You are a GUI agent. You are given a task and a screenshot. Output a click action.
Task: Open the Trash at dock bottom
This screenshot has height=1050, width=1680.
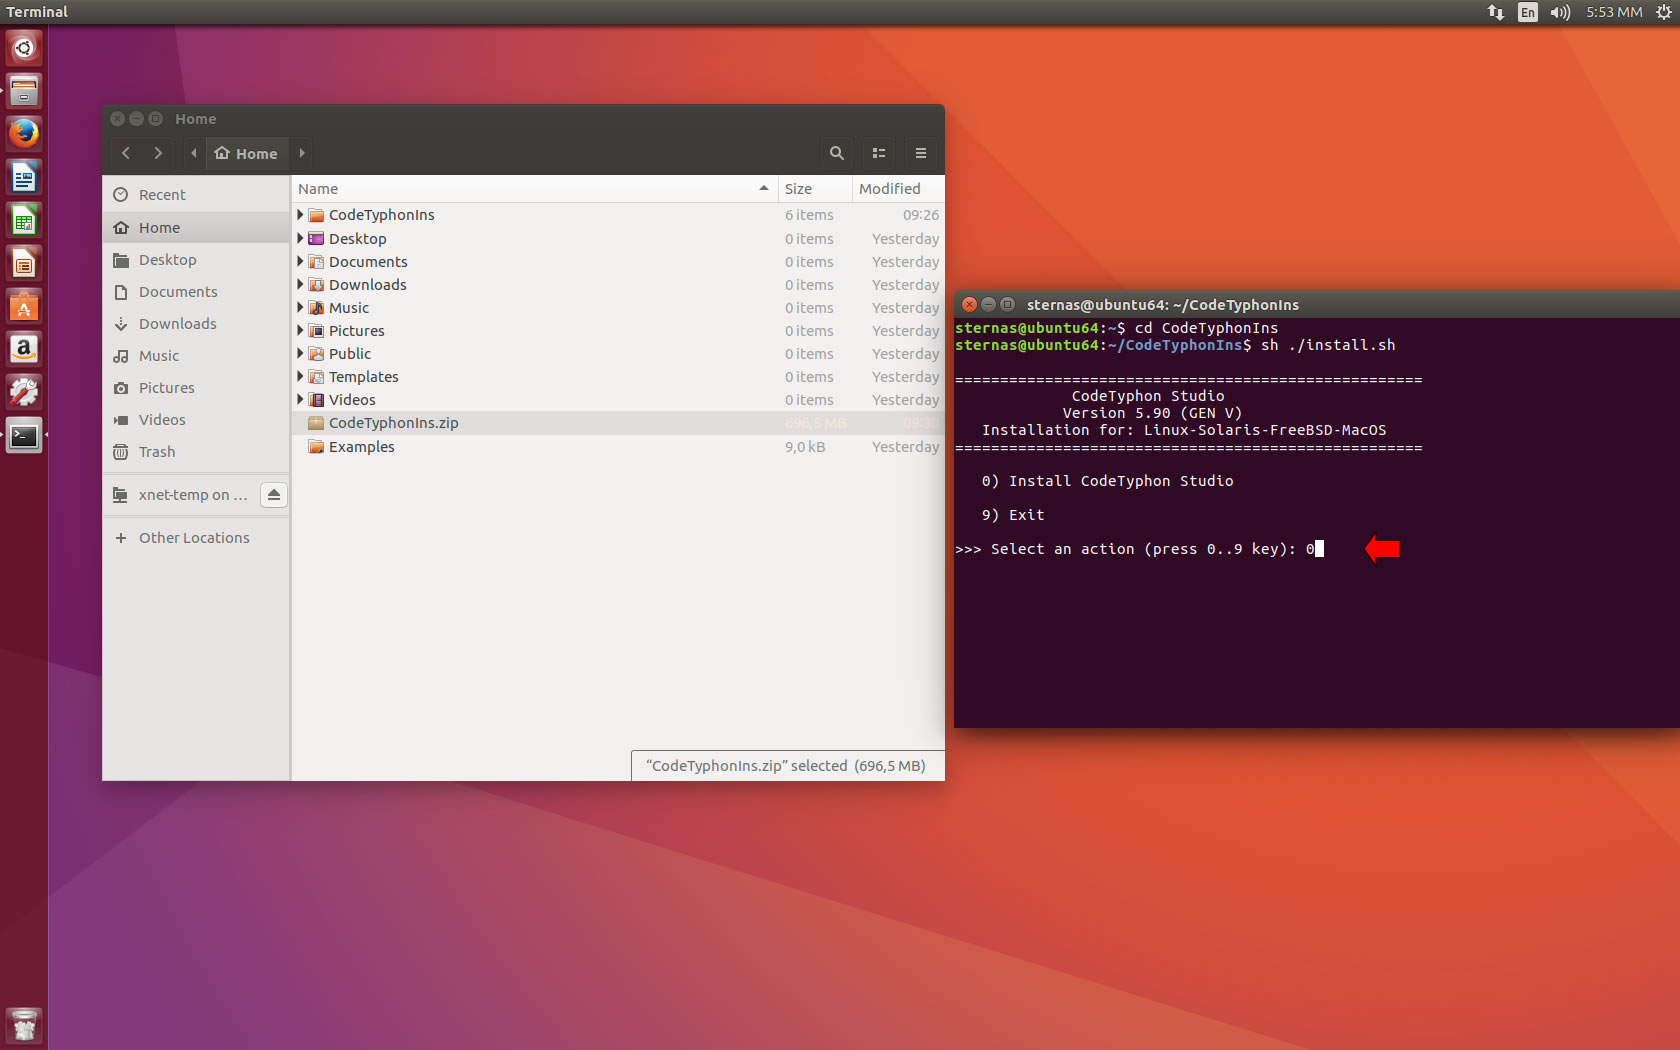click(x=24, y=1025)
